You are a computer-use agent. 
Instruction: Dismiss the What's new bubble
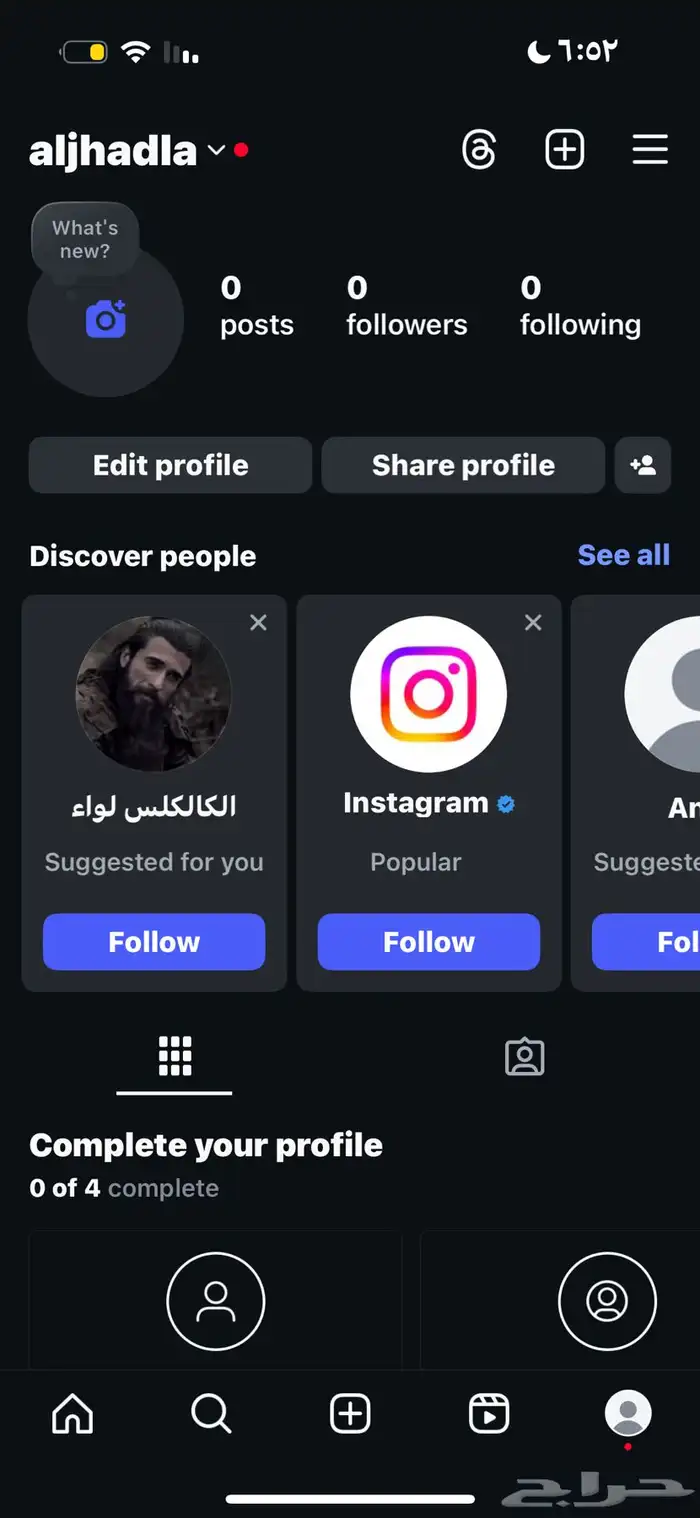coord(84,239)
